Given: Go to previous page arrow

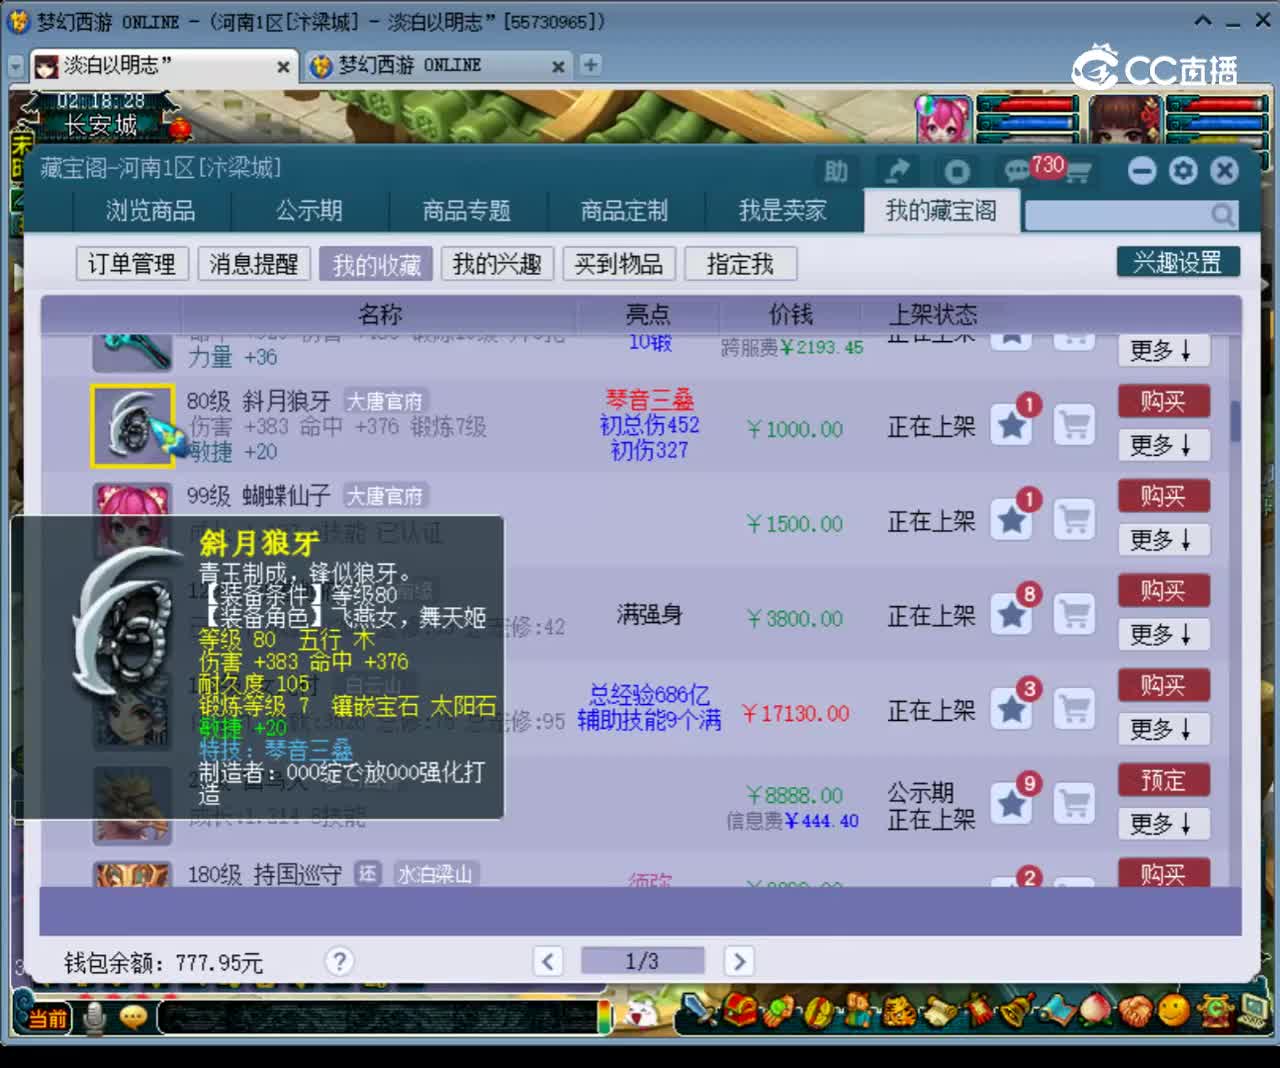Looking at the screenshot, I should [548, 961].
